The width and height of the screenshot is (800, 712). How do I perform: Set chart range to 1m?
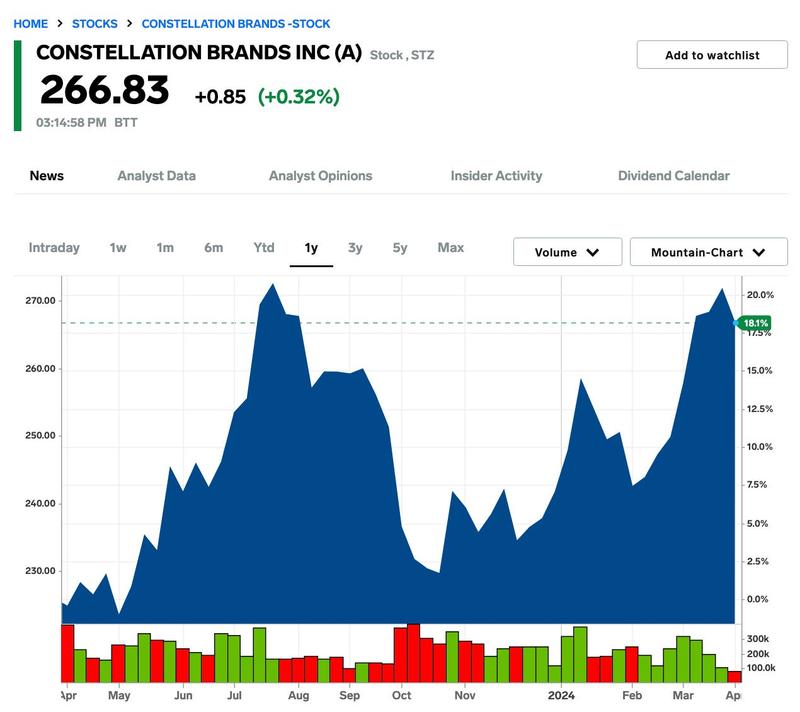pos(165,248)
